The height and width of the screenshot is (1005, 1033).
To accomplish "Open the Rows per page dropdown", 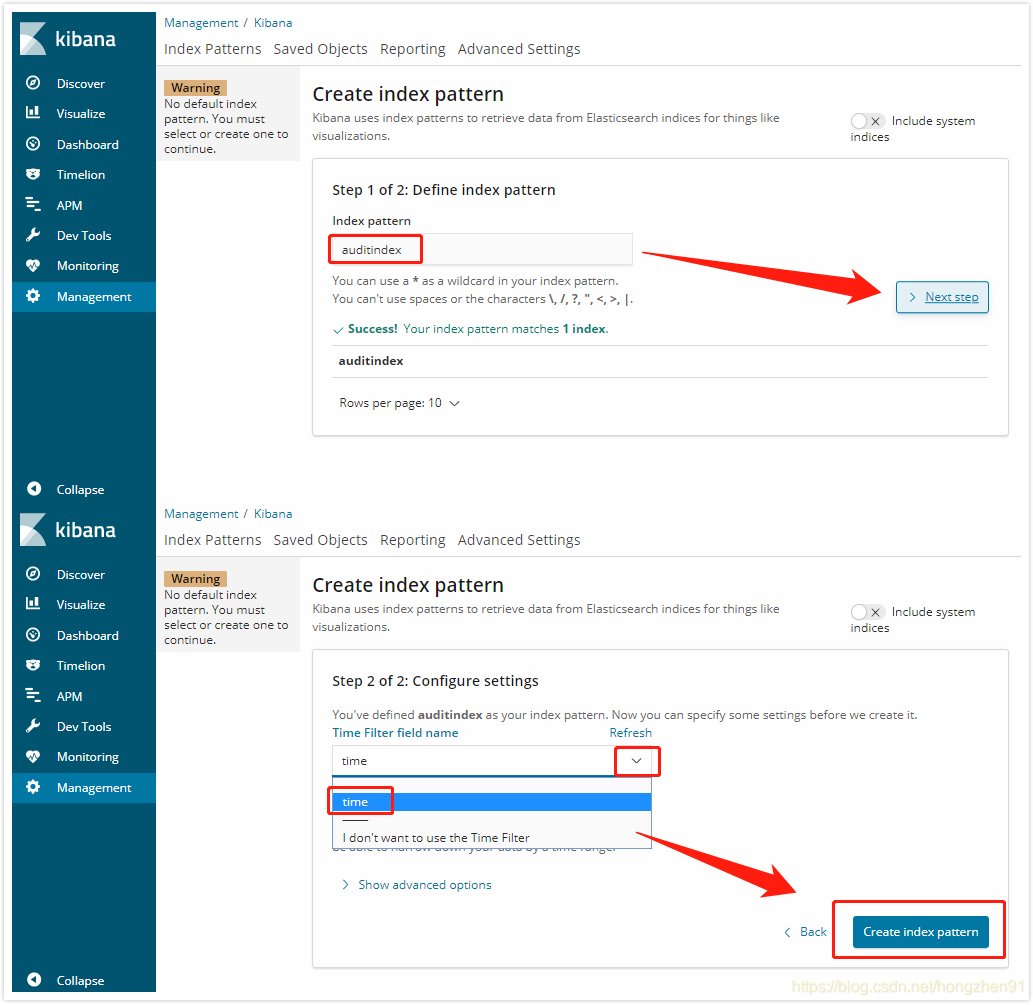I will [399, 403].
